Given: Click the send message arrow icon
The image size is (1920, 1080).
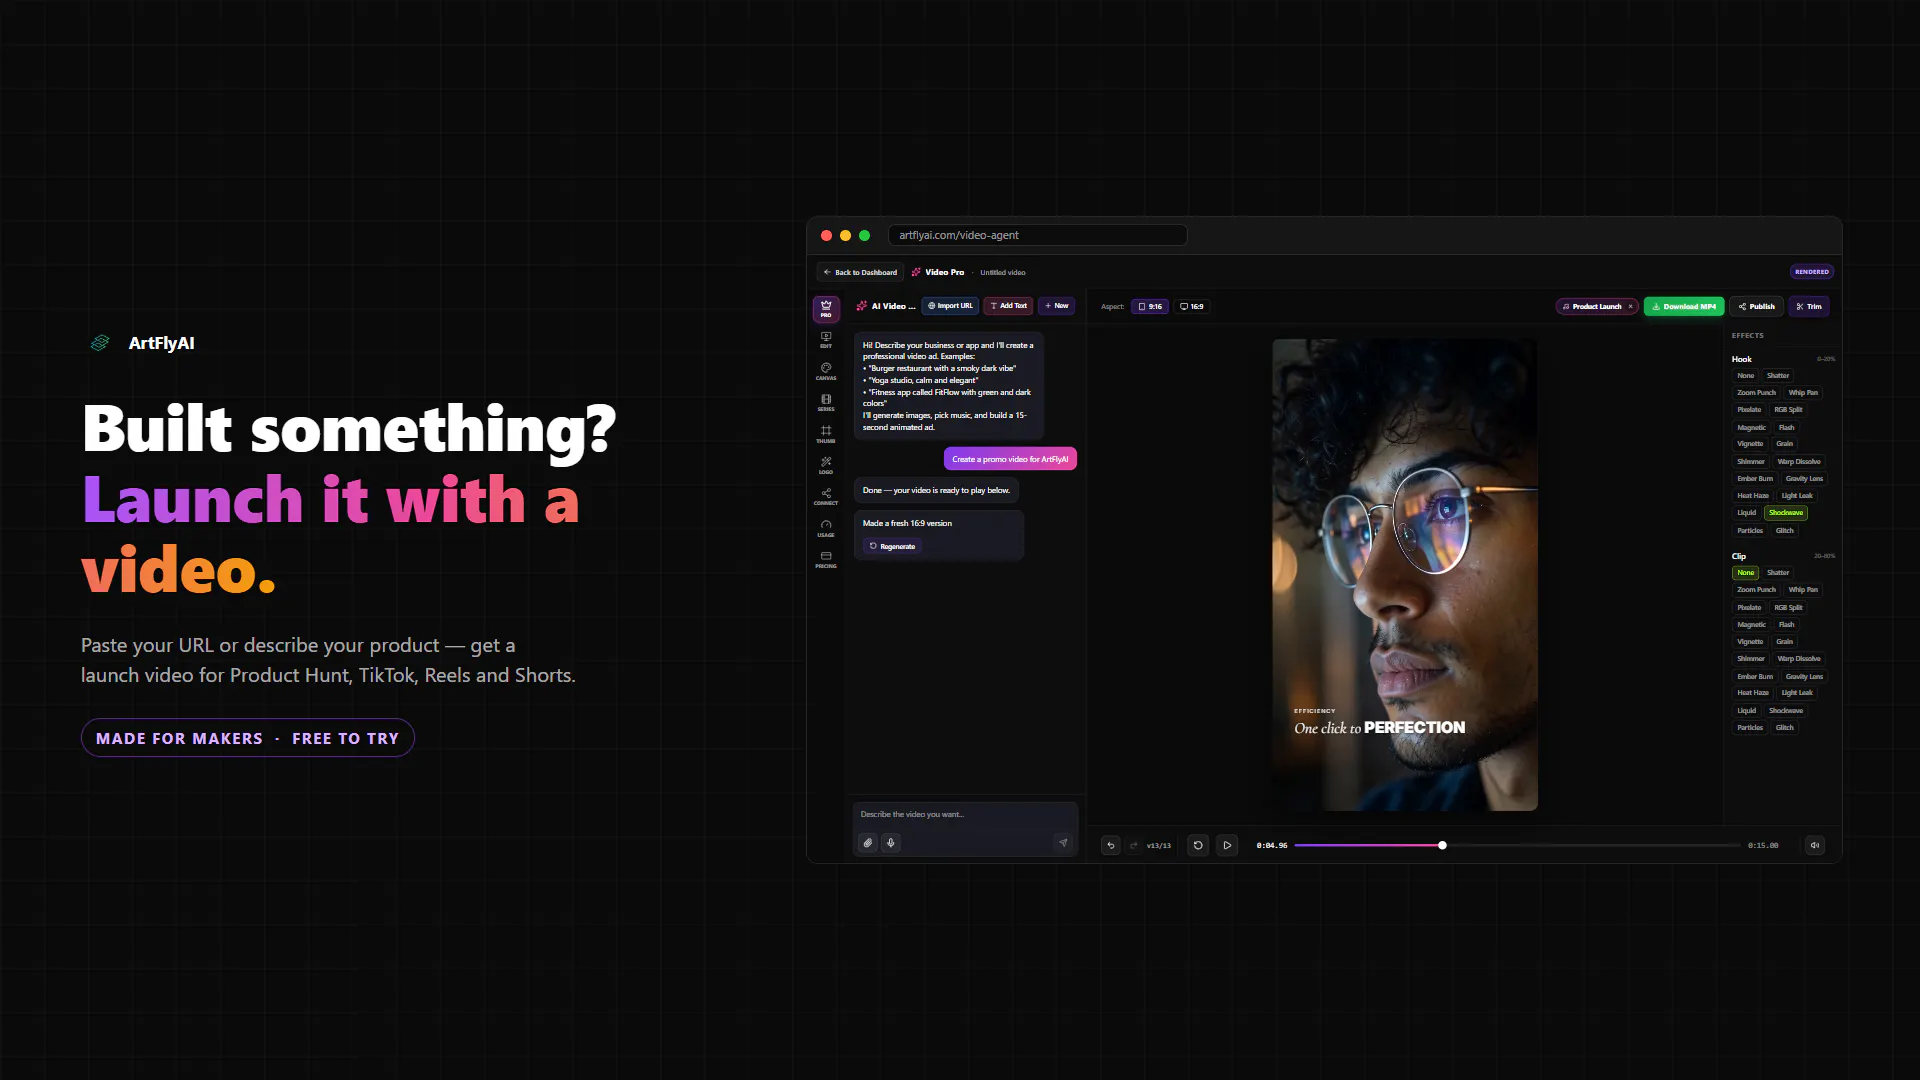Looking at the screenshot, I should click(1063, 843).
